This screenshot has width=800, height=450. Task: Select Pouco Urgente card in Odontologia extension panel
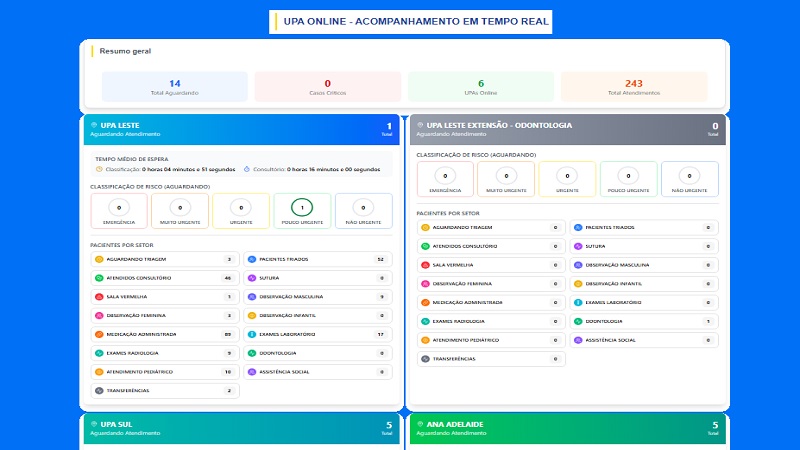(628, 179)
